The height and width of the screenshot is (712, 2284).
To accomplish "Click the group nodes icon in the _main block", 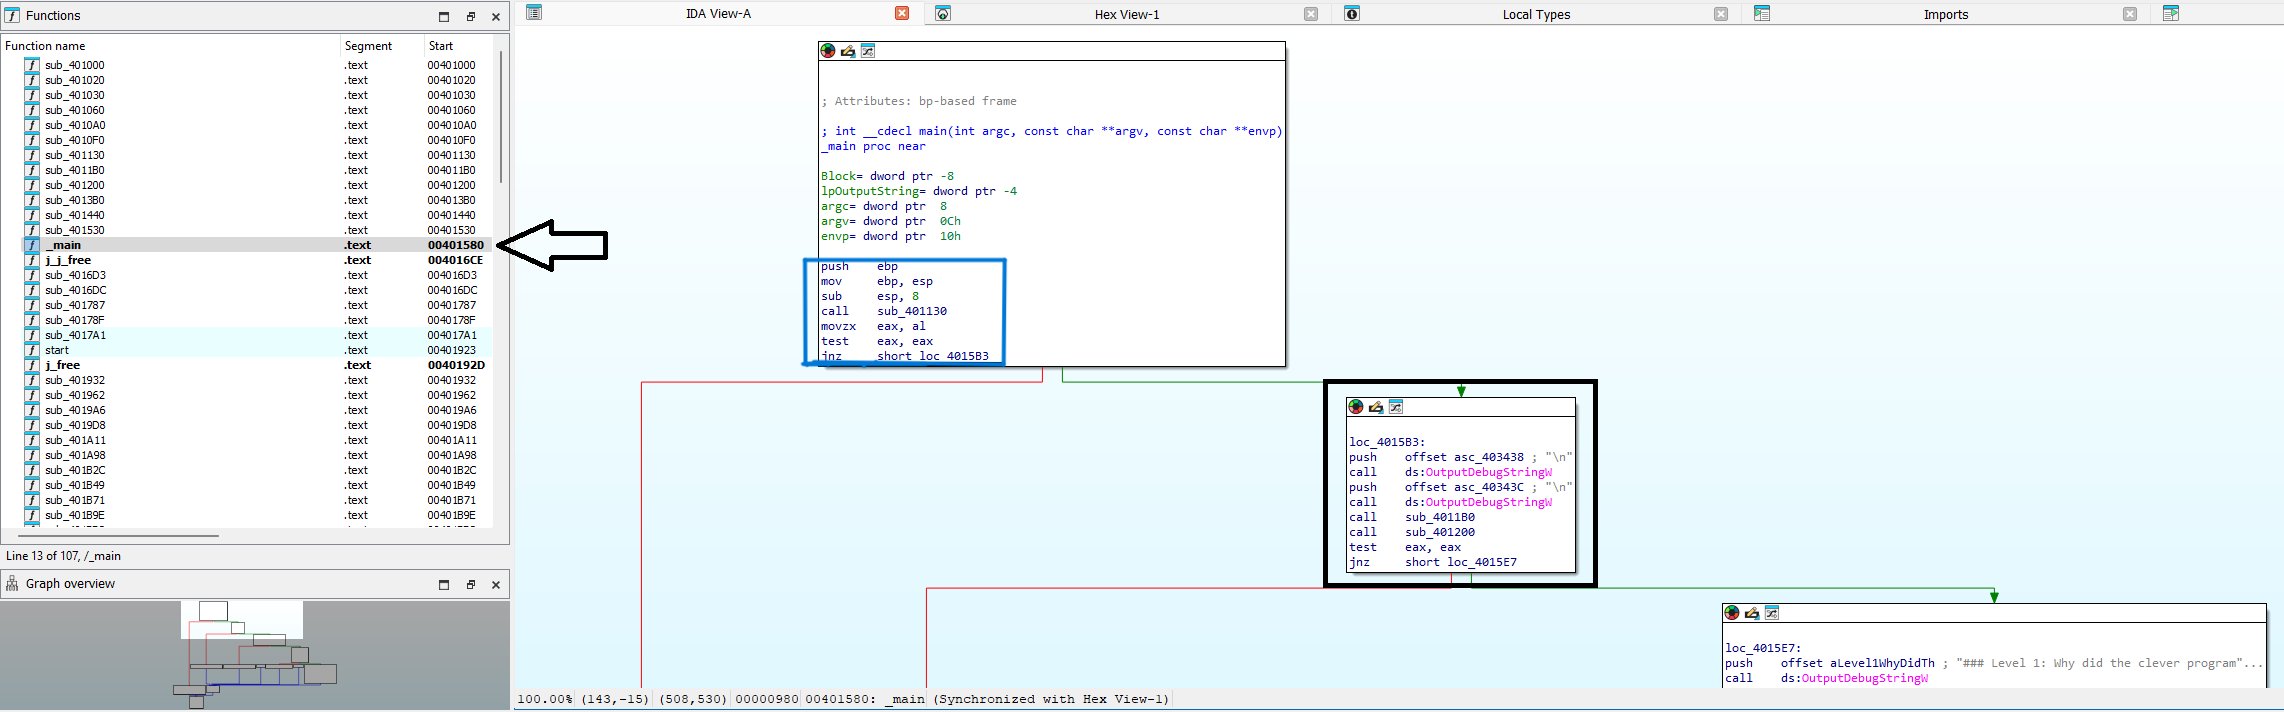I will point(868,51).
